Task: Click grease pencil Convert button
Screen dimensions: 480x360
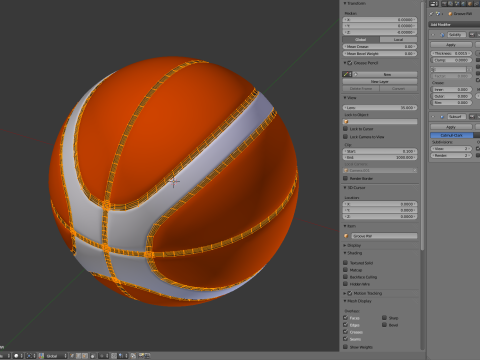Action: tap(399, 88)
